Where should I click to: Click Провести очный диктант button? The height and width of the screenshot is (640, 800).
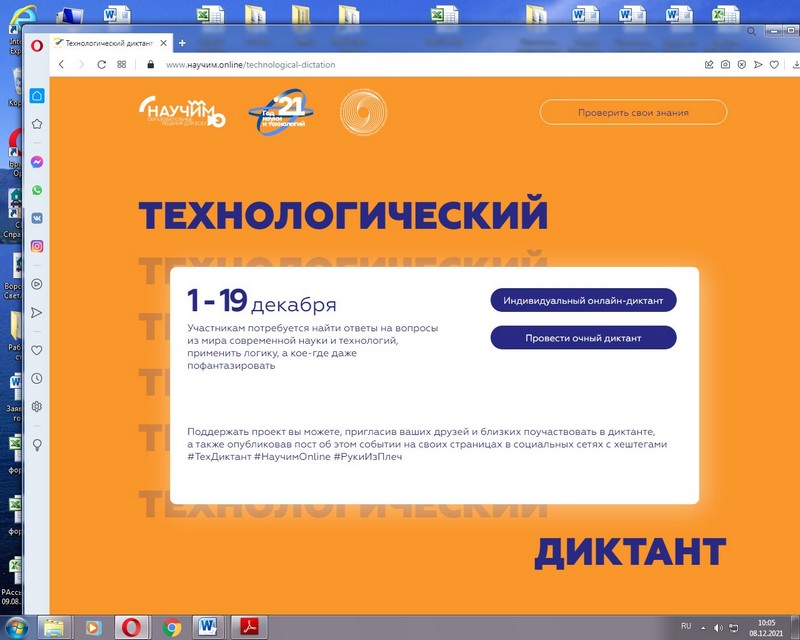pos(583,338)
